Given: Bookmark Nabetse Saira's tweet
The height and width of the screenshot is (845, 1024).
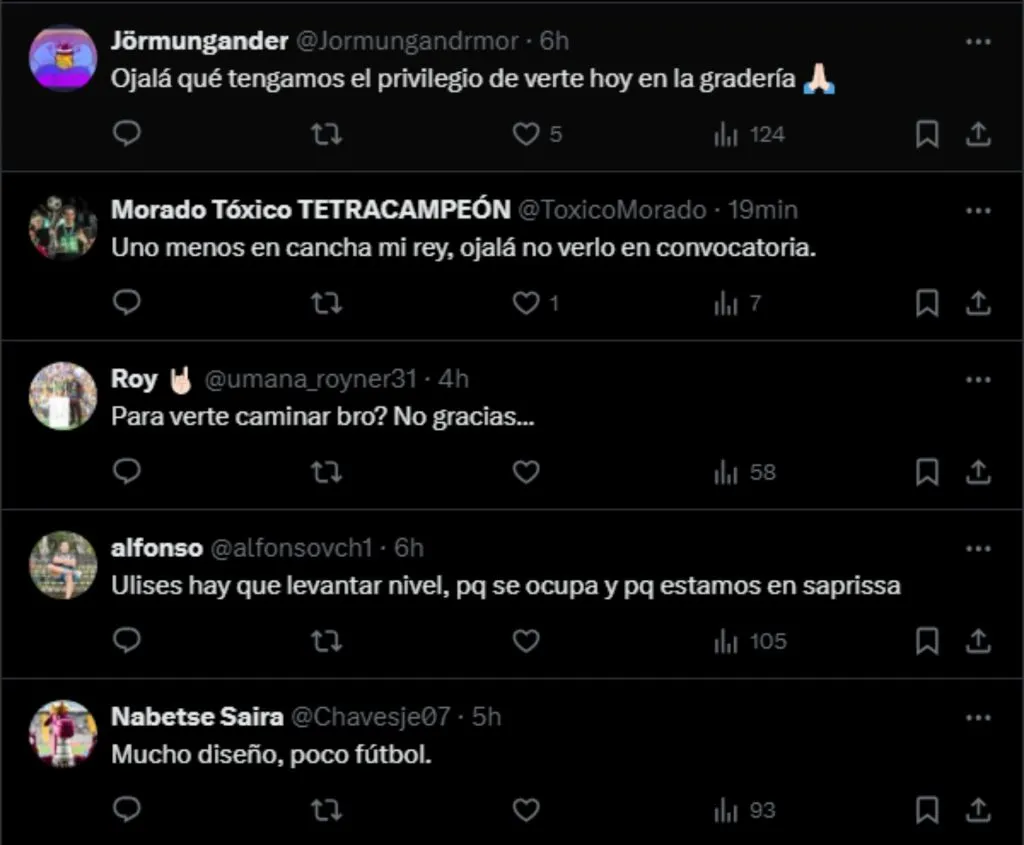Looking at the screenshot, I should click(x=928, y=810).
